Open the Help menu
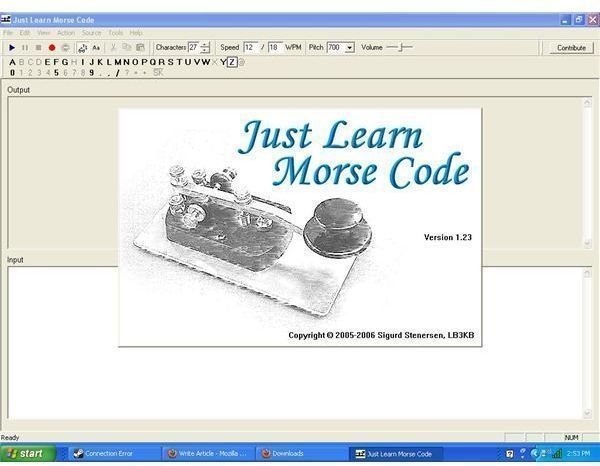The width and height of the screenshot is (600, 466). point(136,33)
